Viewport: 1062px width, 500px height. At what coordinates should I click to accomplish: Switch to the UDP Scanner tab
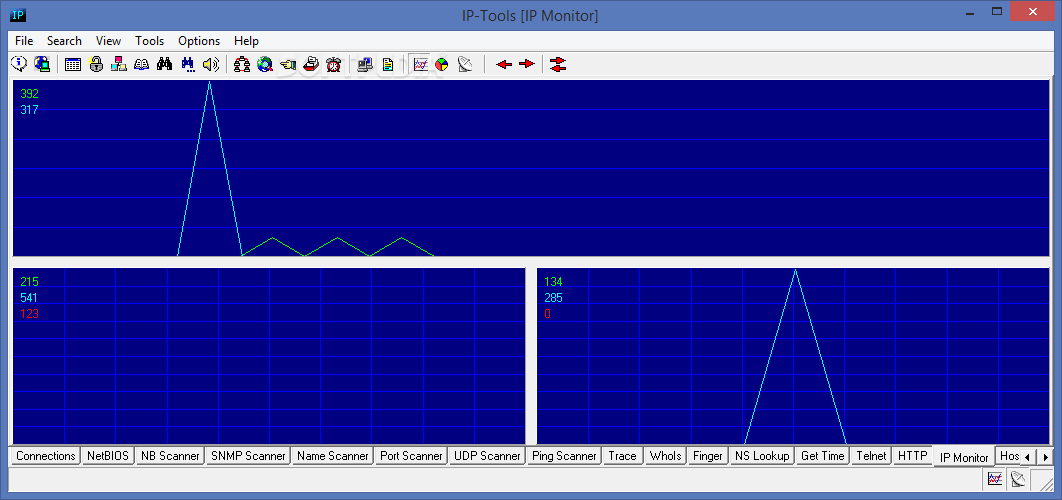(487, 456)
